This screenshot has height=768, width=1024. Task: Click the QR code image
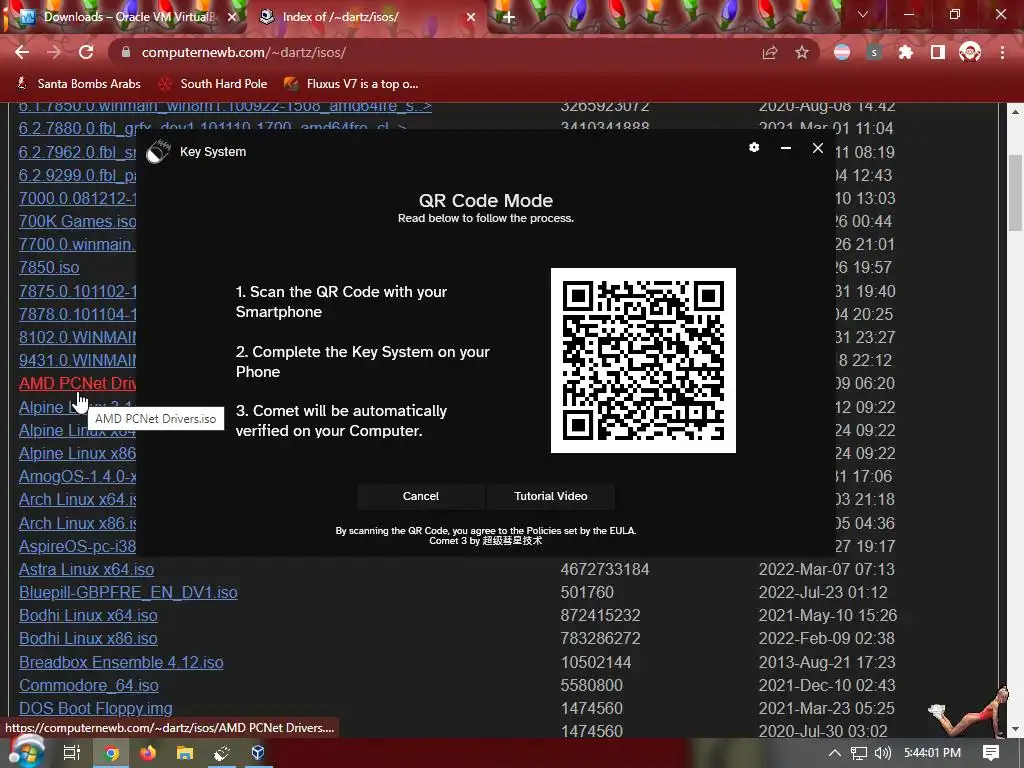coord(643,360)
